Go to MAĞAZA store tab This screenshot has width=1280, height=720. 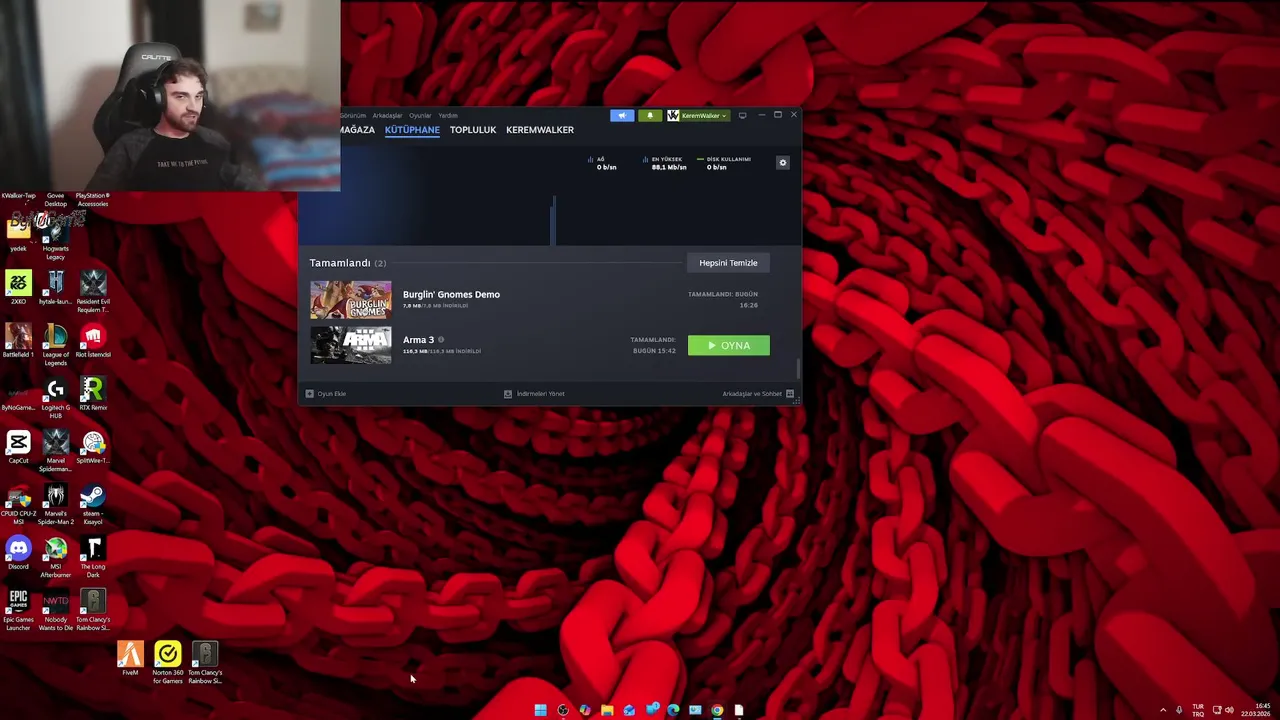click(x=357, y=130)
